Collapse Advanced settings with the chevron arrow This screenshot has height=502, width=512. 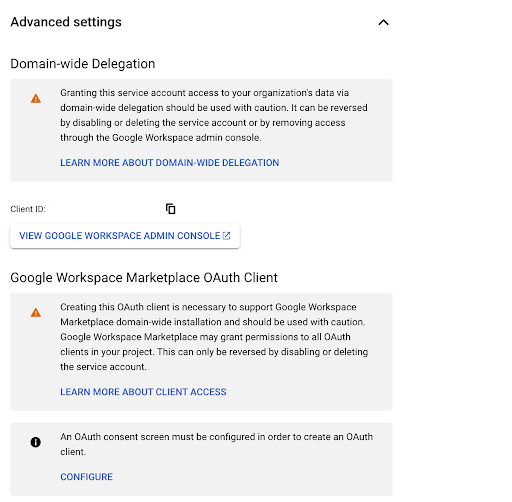click(383, 22)
